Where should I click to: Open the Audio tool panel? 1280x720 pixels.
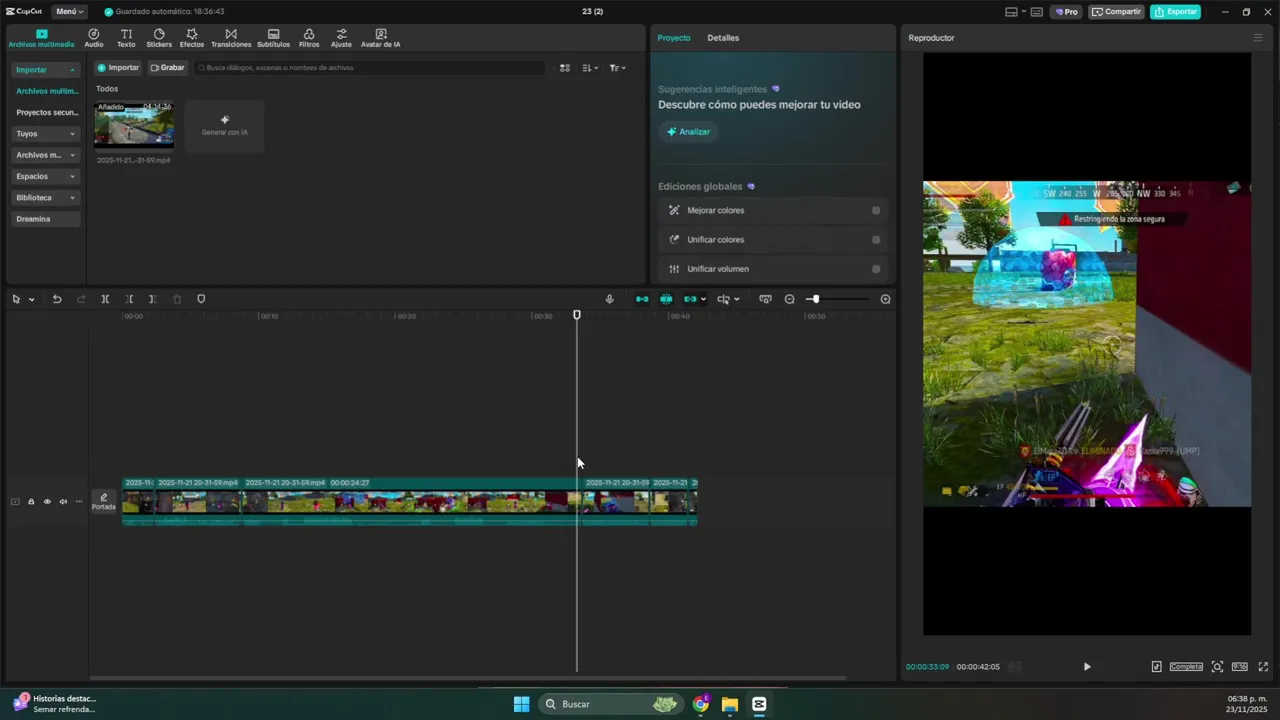pyautogui.click(x=93, y=38)
